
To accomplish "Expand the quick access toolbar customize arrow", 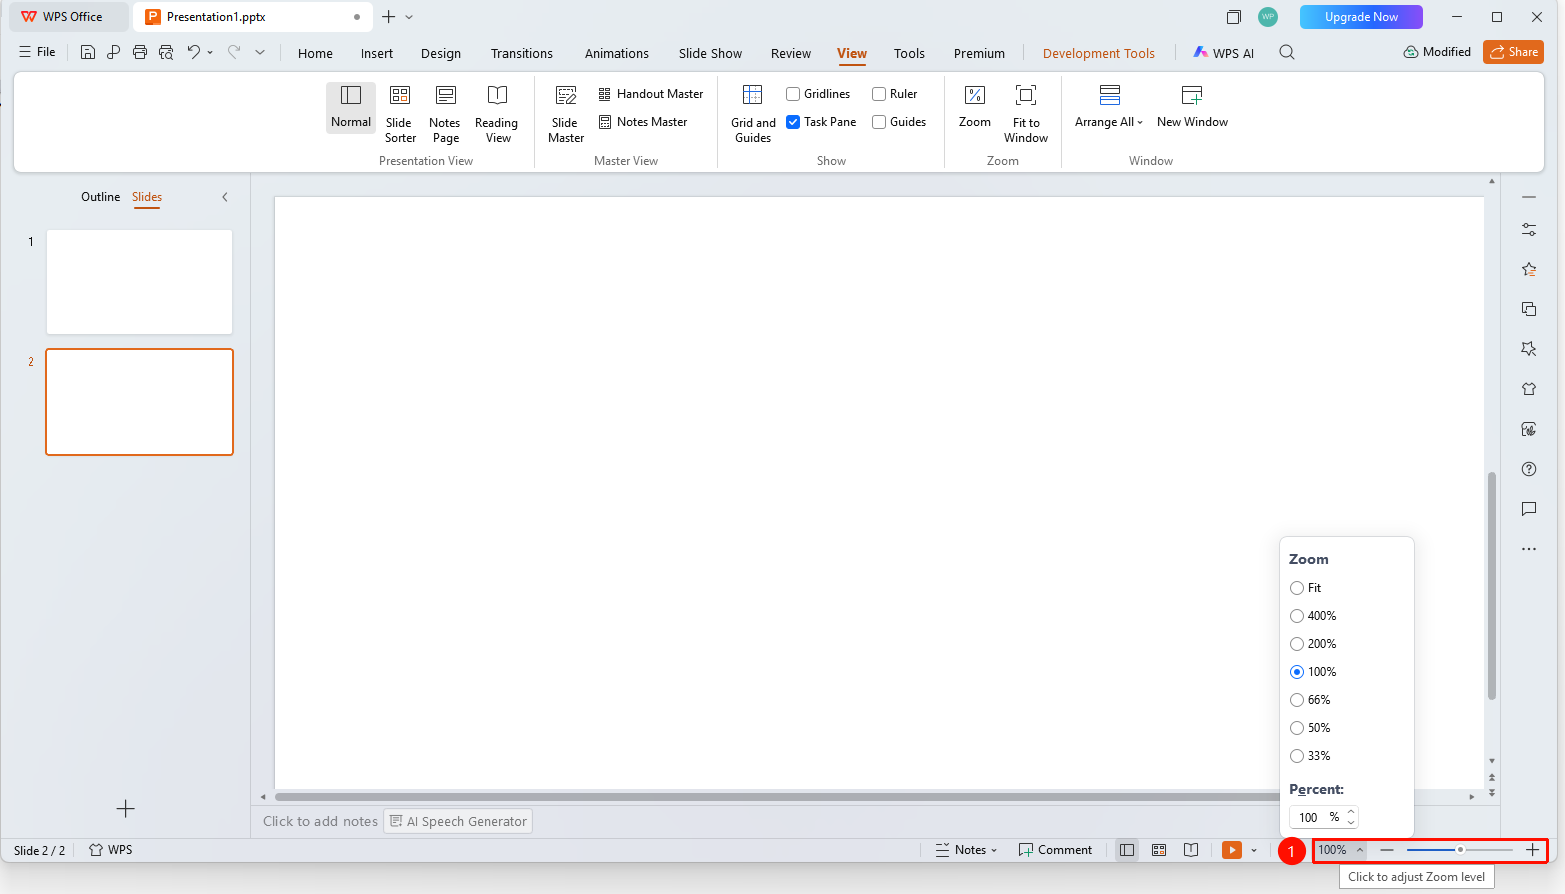I will [260, 52].
